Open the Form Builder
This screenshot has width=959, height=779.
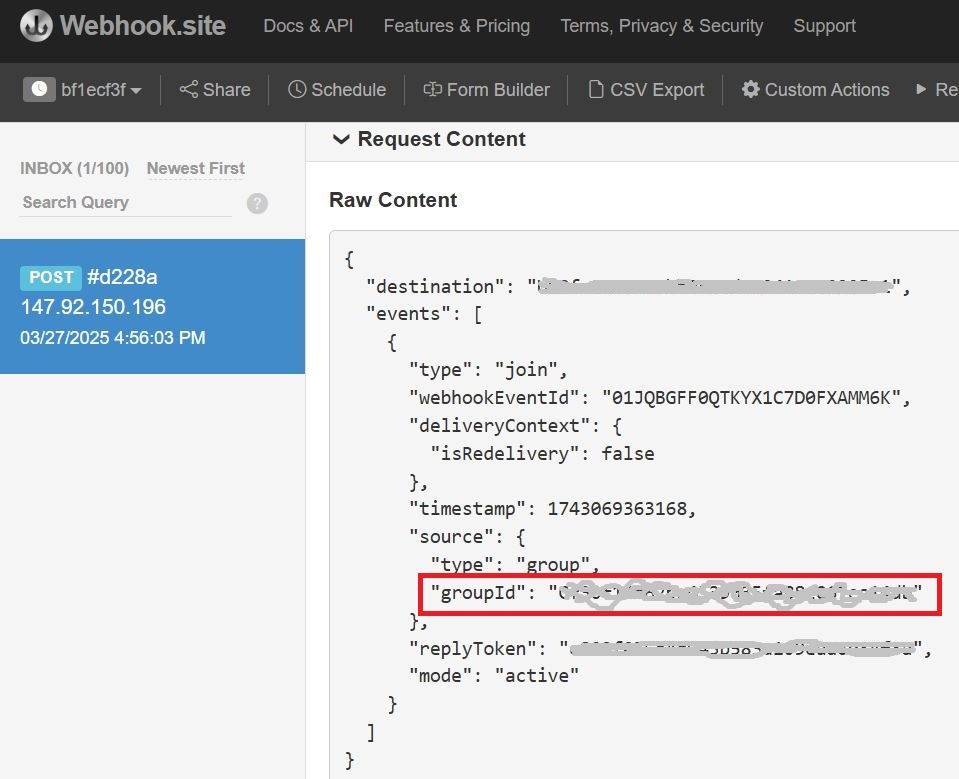click(x=487, y=90)
